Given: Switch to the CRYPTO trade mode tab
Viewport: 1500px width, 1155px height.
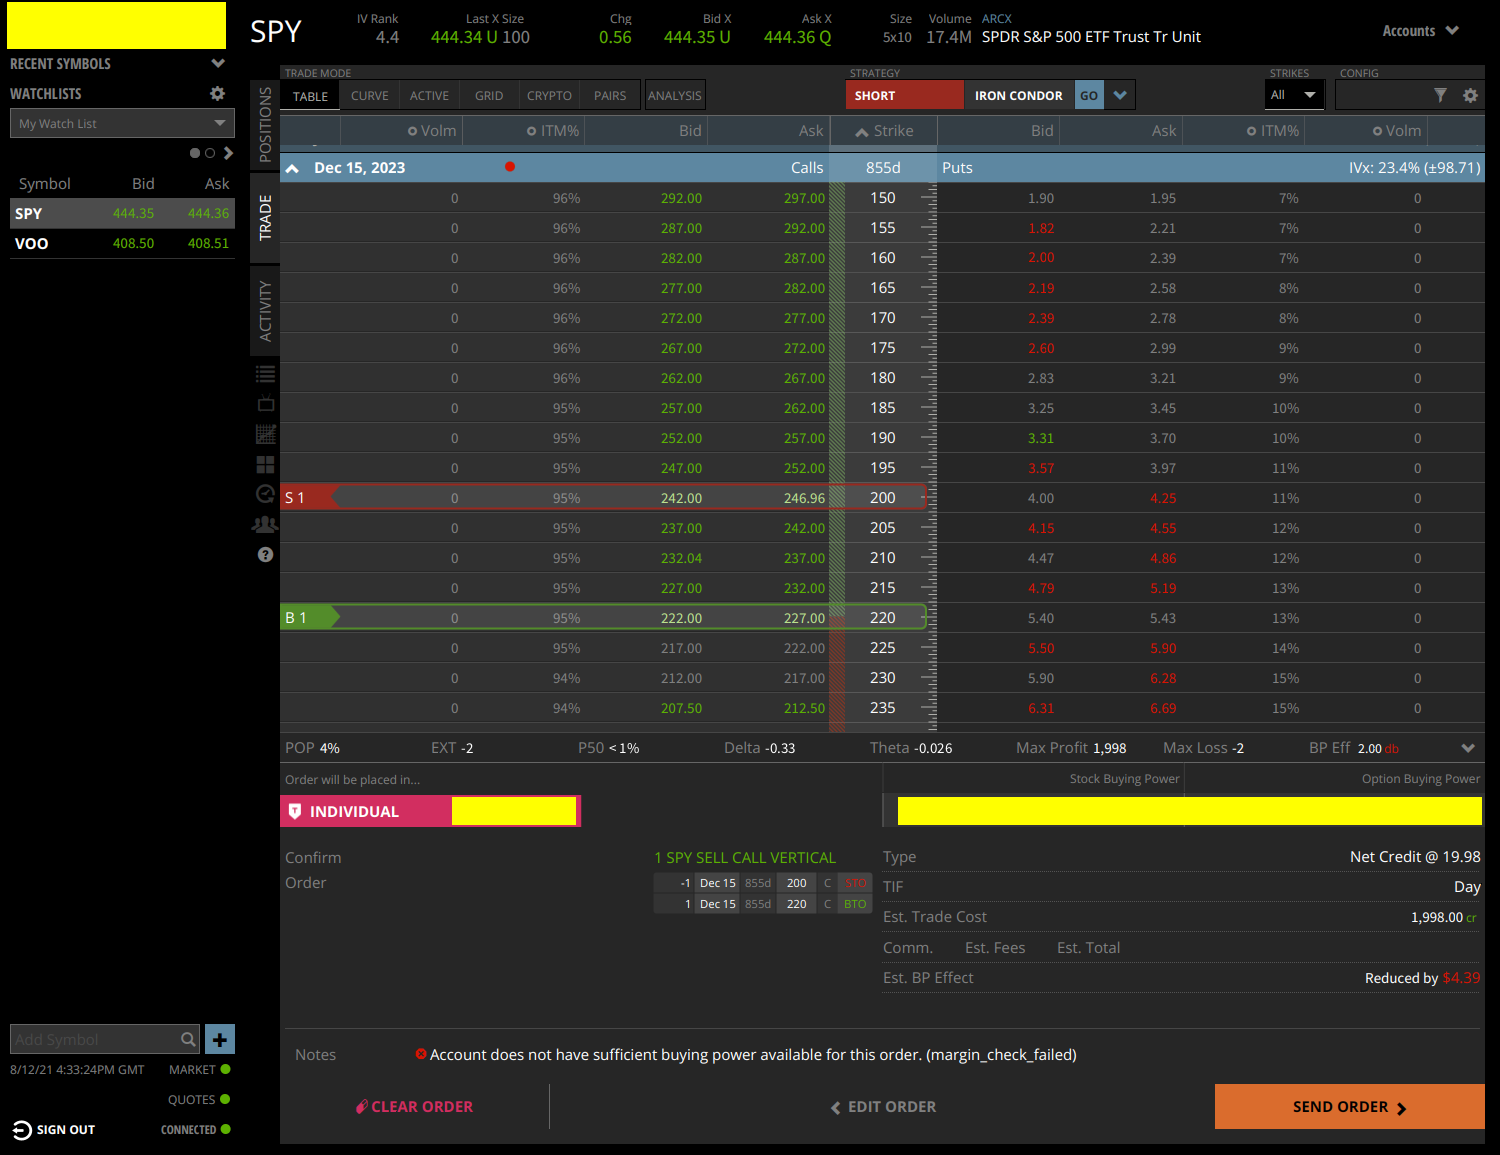Looking at the screenshot, I should click(549, 96).
